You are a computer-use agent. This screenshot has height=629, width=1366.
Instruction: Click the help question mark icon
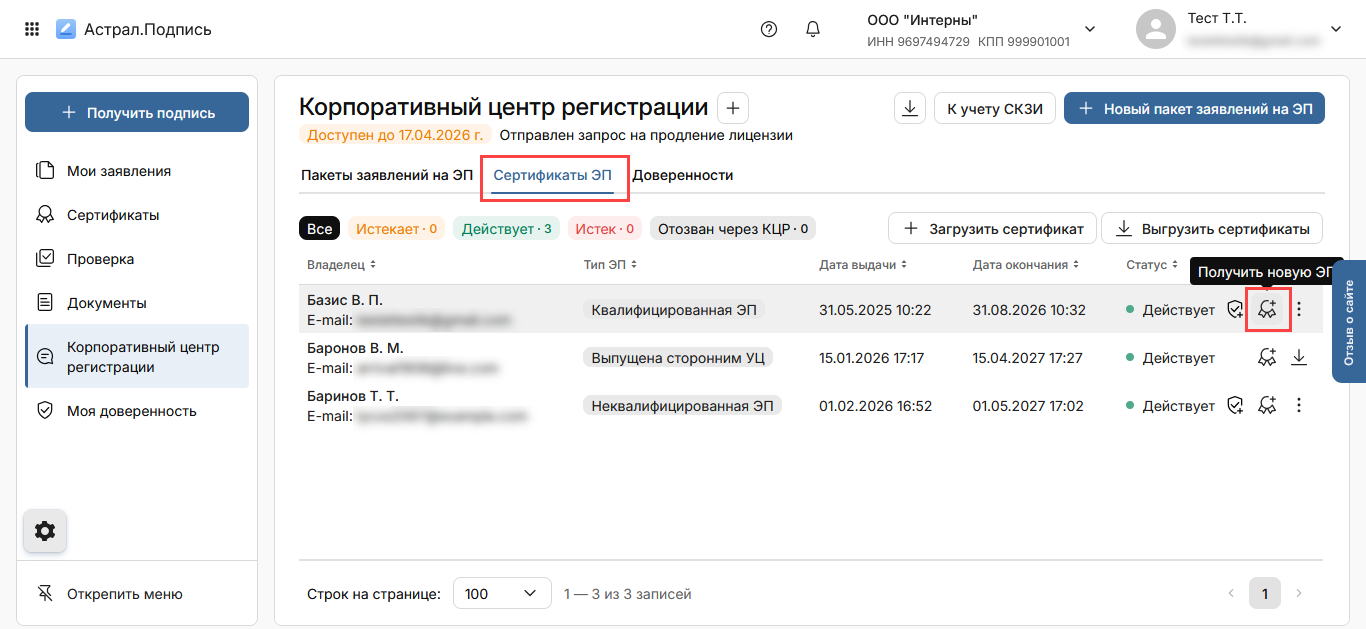[x=769, y=29]
